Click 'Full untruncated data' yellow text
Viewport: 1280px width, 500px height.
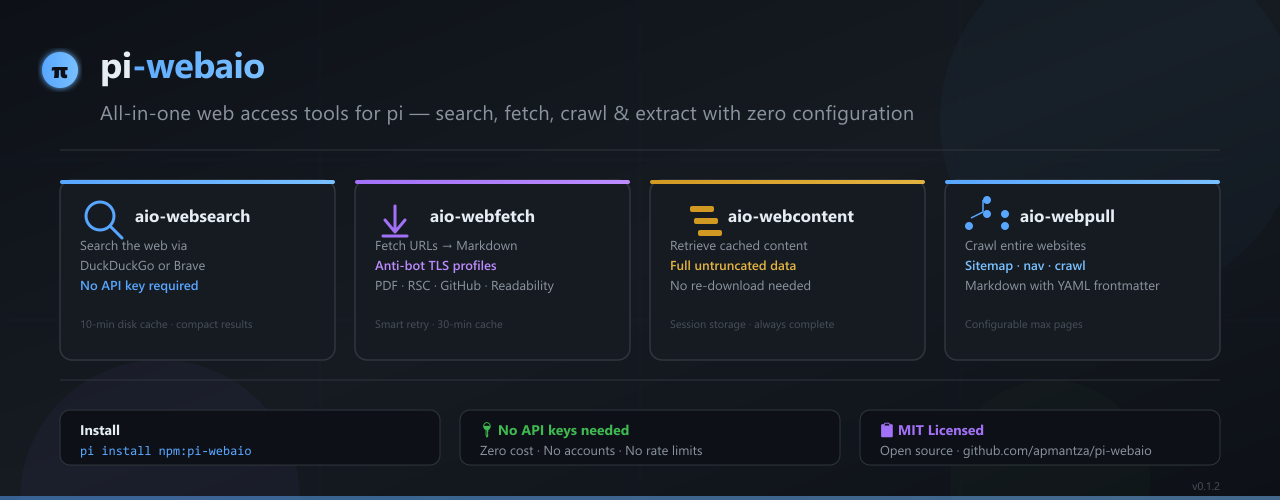tap(733, 266)
